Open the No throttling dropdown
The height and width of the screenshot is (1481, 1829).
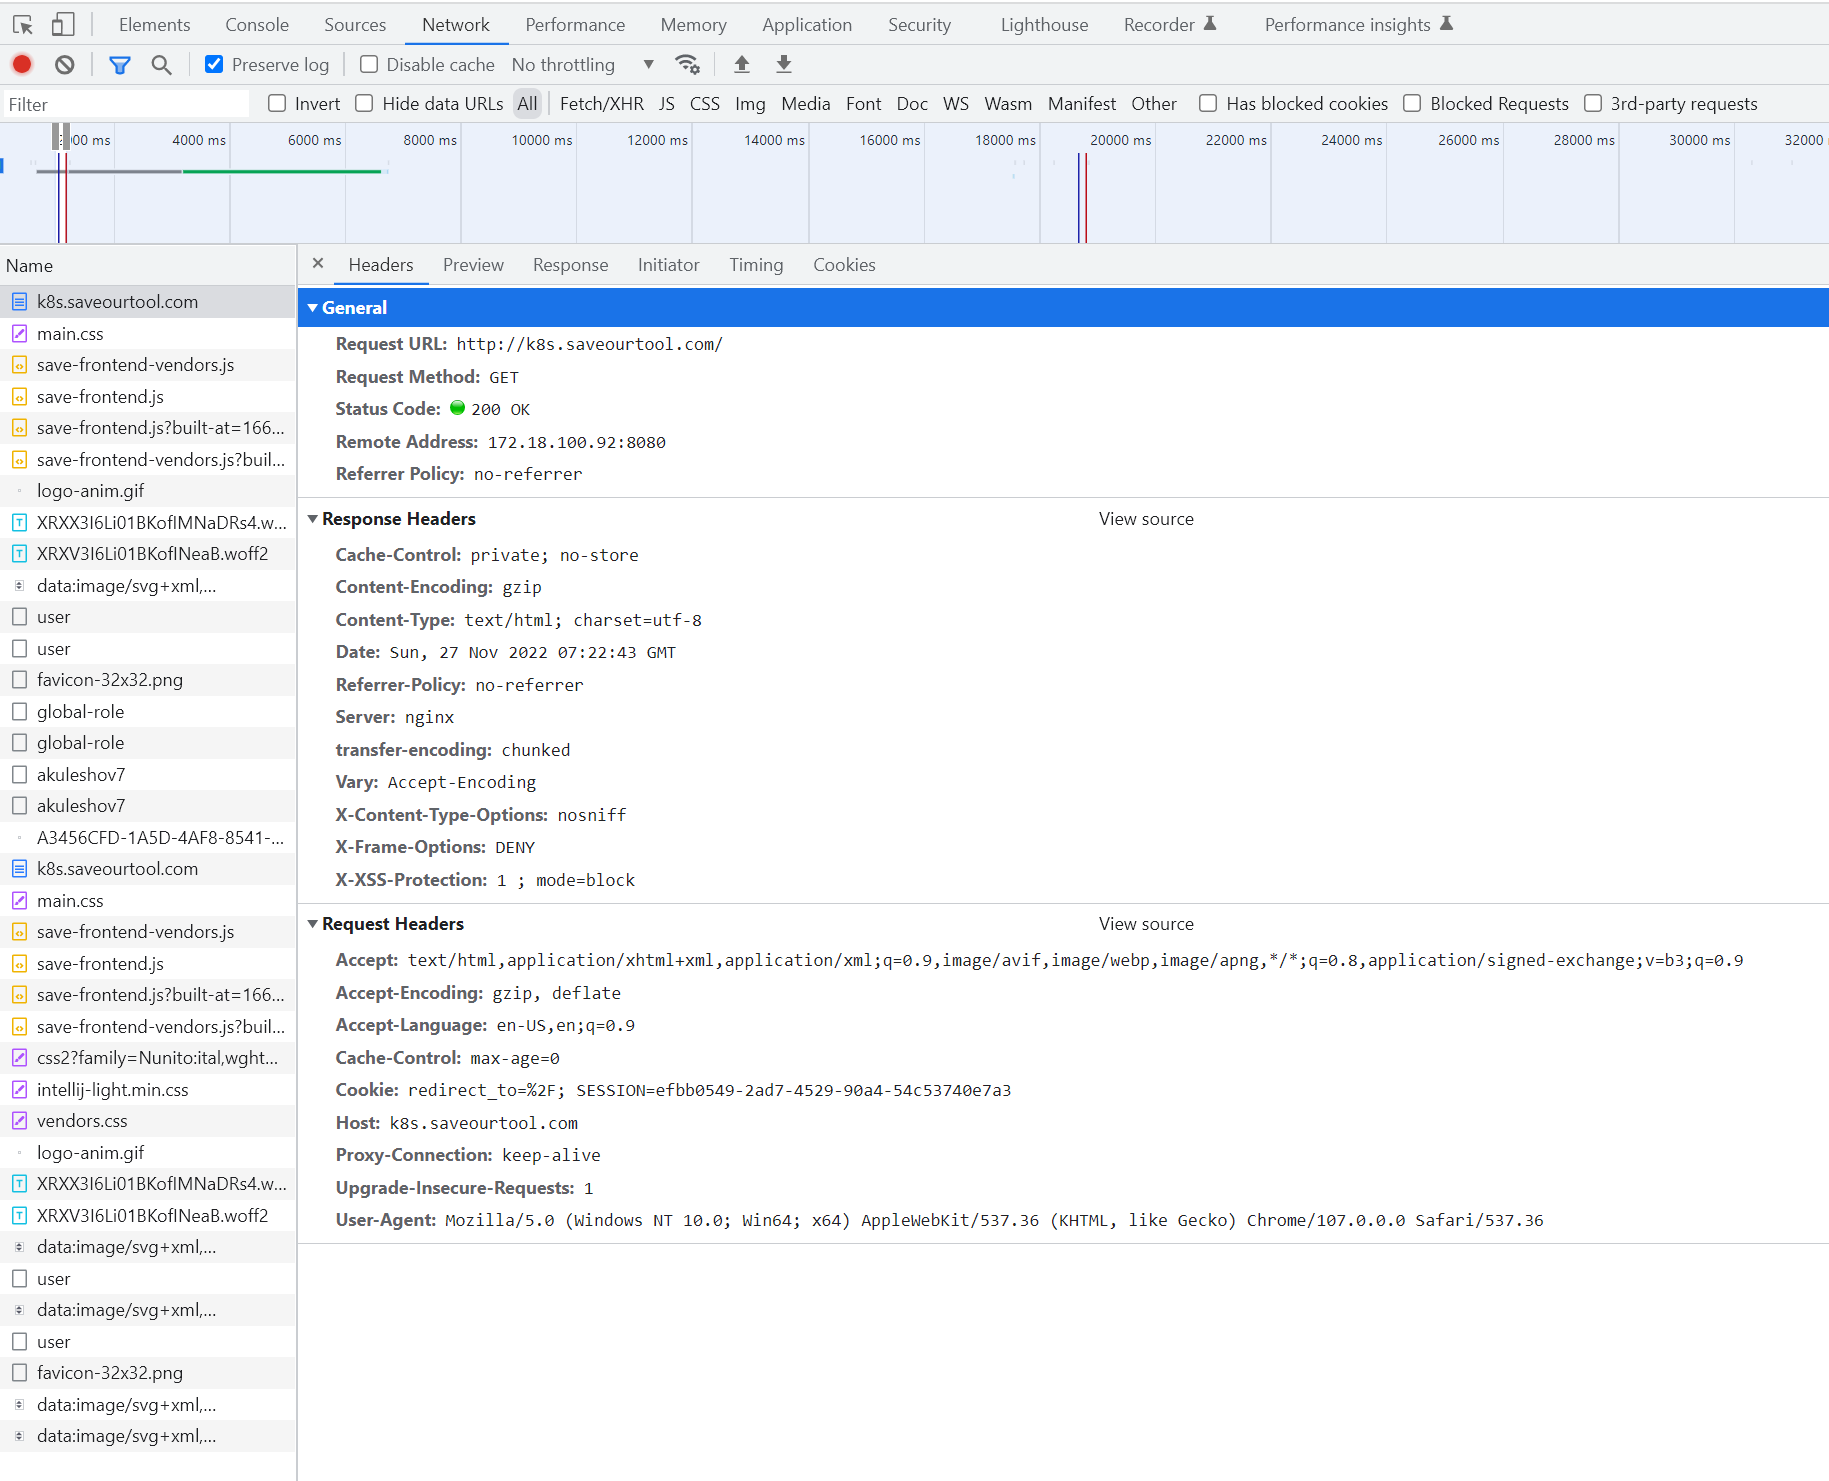pyautogui.click(x=579, y=64)
